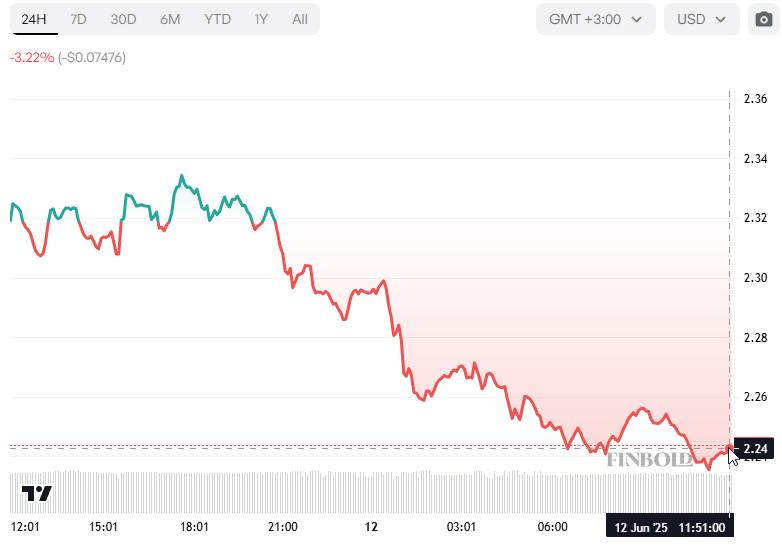This screenshot has height=549, width=782.
Task: Click the TradingView logo icon
Action: tap(37, 493)
